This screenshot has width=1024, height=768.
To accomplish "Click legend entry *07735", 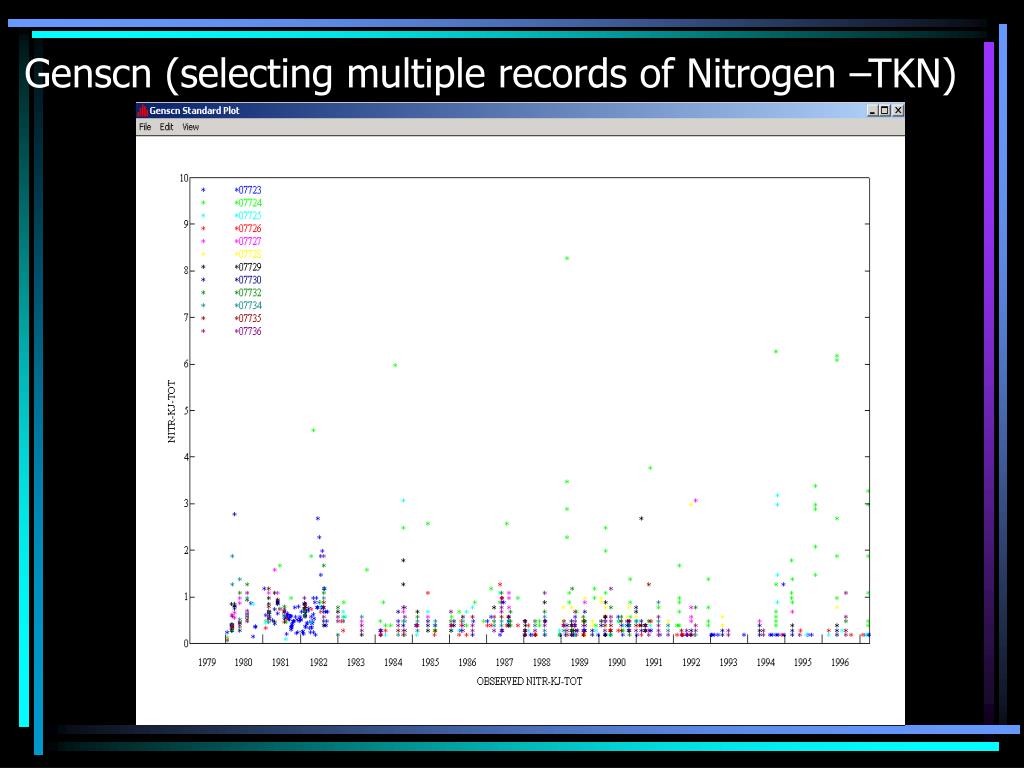I will point(248,319).
